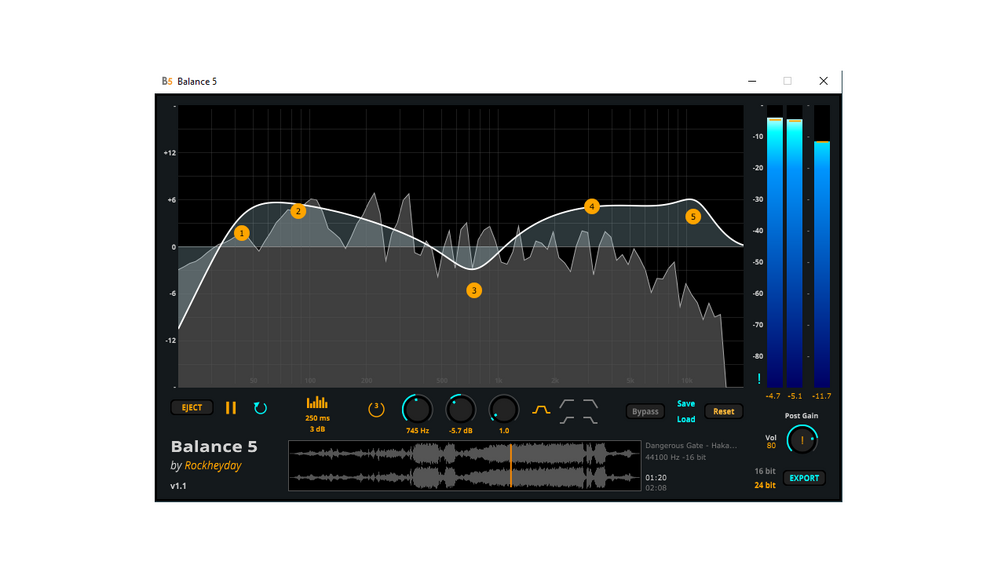Select the upper-left shelf filter shape
1005x565 pixels.
pos(567,404)
